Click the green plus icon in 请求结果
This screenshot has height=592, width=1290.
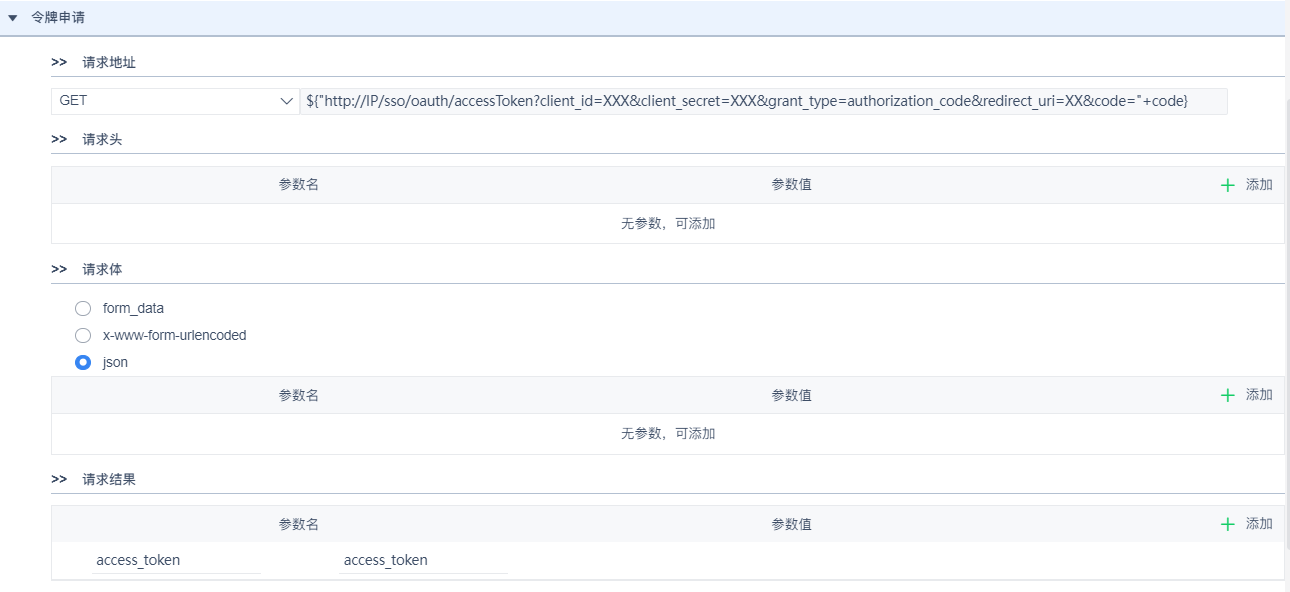1228,524
